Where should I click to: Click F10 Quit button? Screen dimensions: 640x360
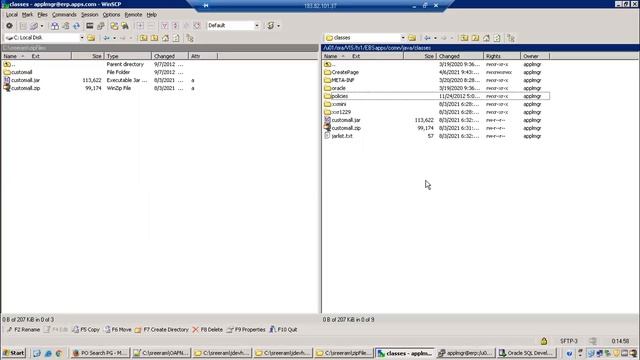(283, 329)
